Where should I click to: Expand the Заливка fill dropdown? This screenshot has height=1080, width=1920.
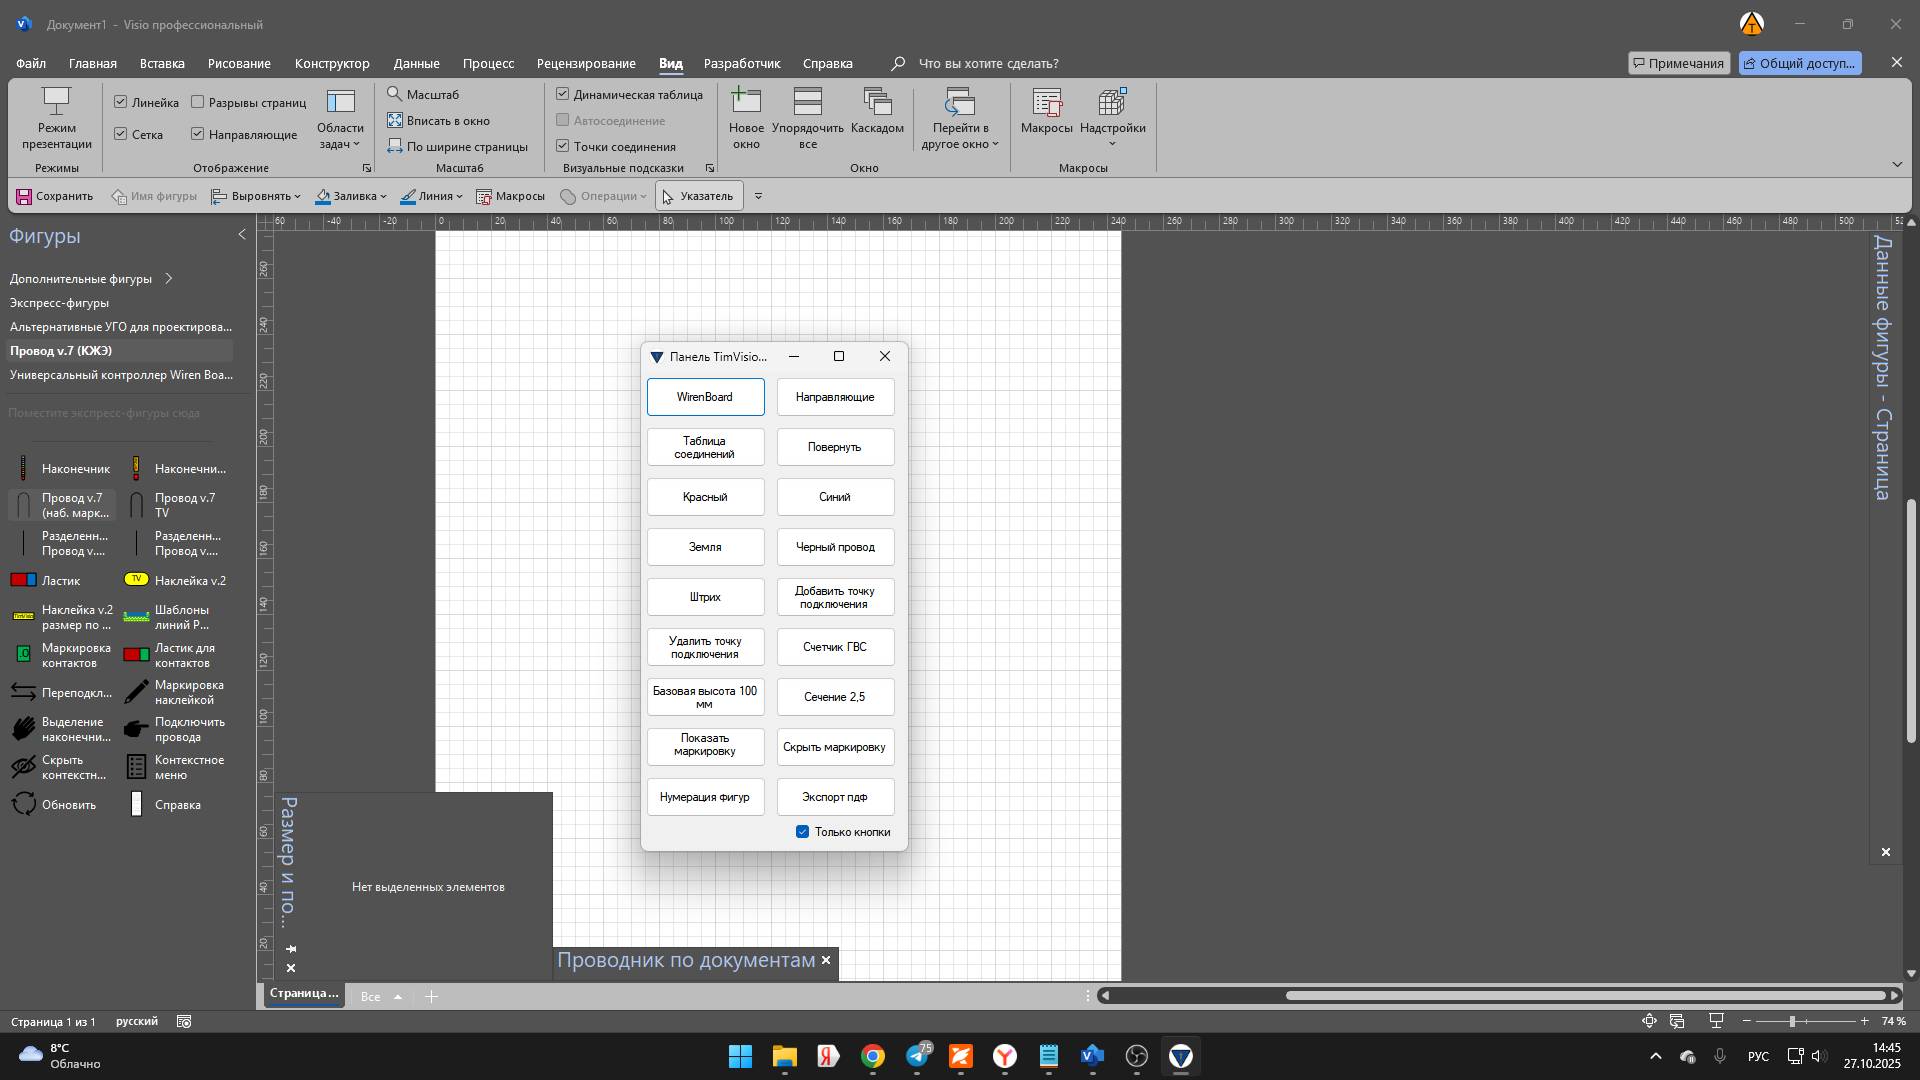[x=383, y=197]
